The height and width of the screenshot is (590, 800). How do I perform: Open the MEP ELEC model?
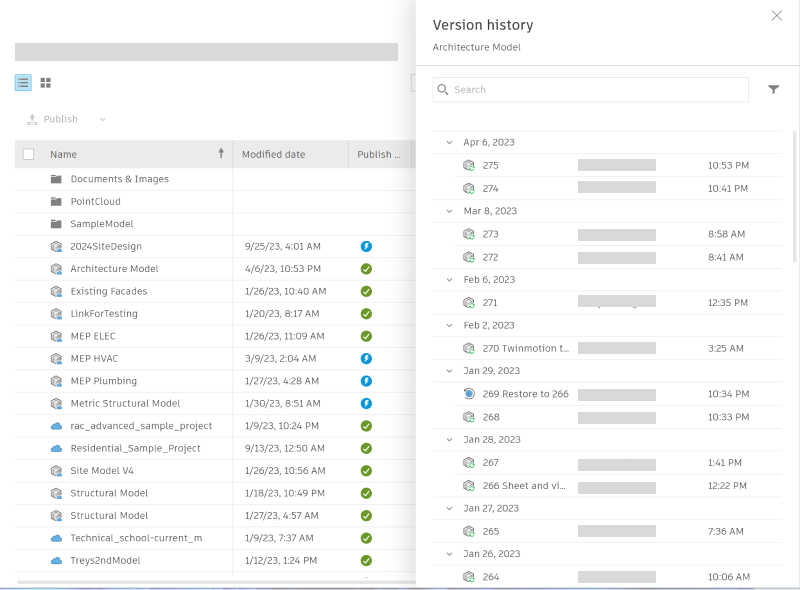[x=93, y=336]
